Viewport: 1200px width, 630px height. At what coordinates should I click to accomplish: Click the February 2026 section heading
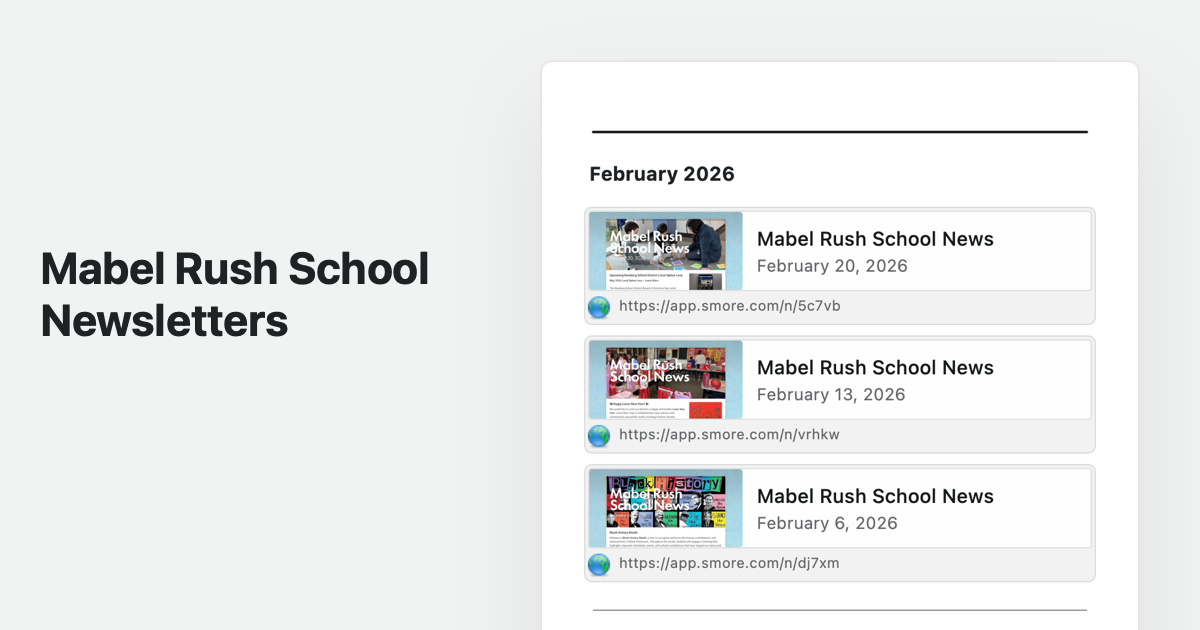point(662,174)
